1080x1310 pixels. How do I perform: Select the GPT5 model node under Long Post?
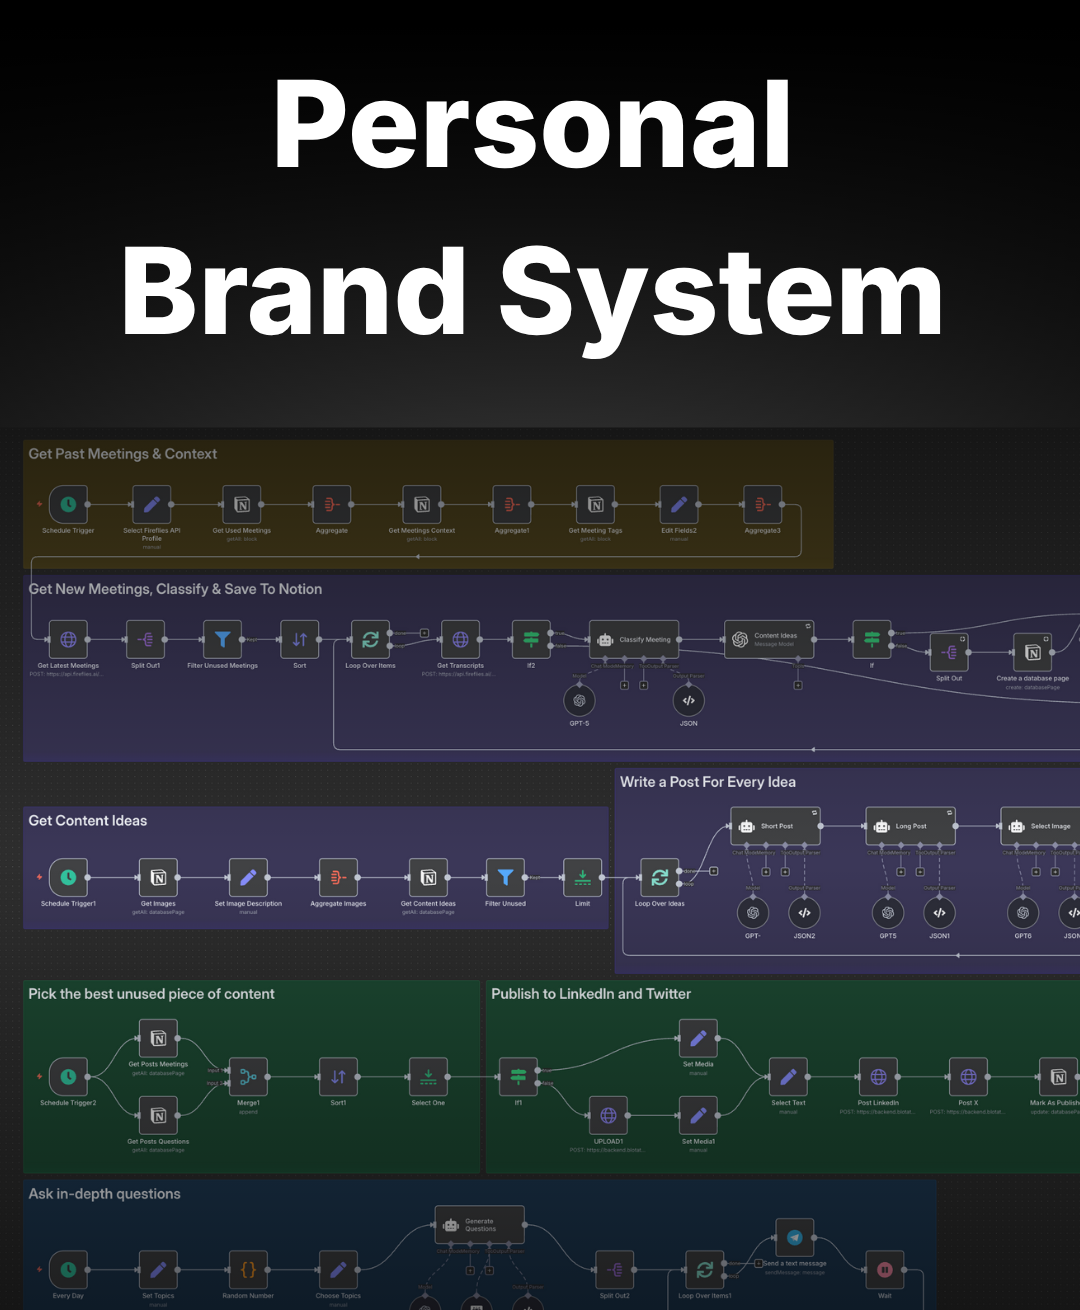(x=888, y=912)
